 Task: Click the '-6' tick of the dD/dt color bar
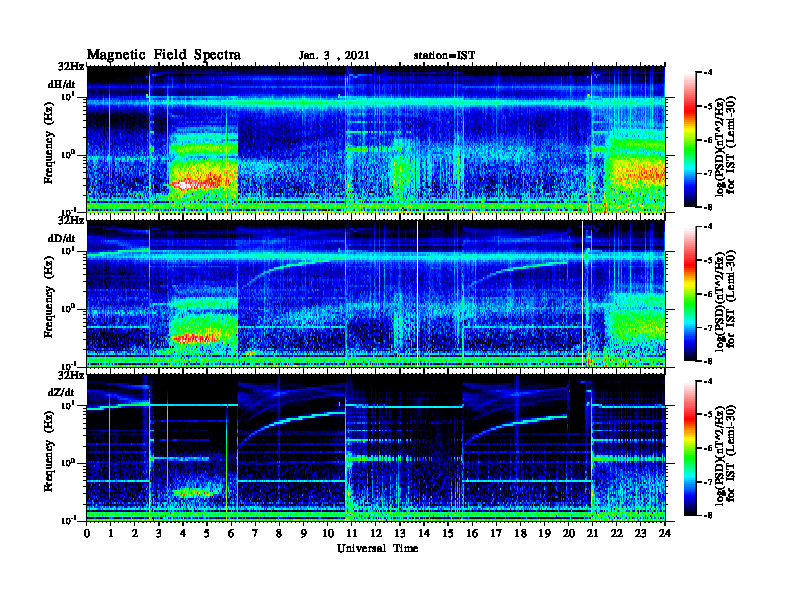click(709, 294)
